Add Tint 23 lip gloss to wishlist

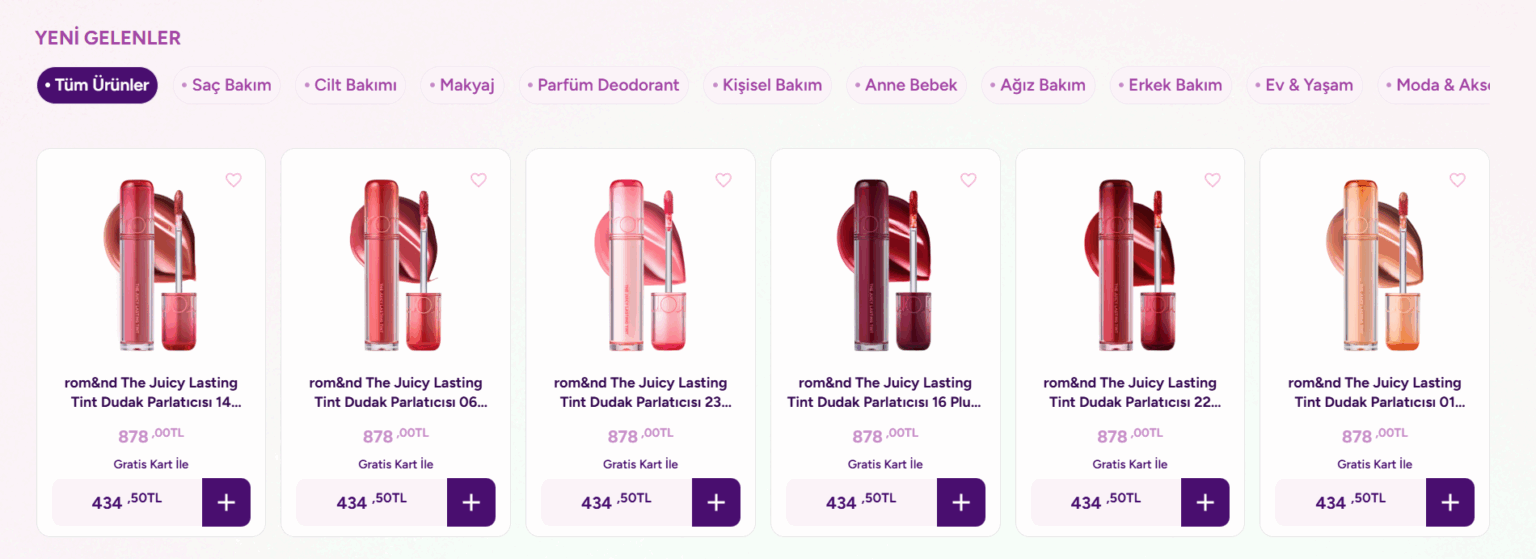point(723,180)
